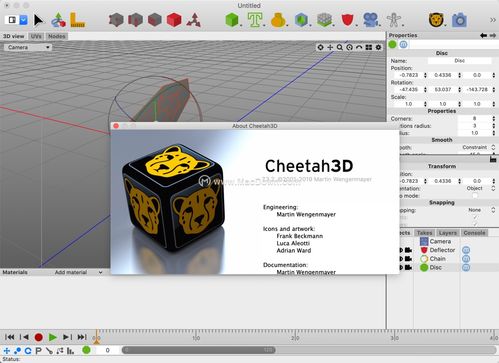Screen dimensions: 499x363
Task: Click the viewport pan cross icon
Action: (x=330, y=47)
